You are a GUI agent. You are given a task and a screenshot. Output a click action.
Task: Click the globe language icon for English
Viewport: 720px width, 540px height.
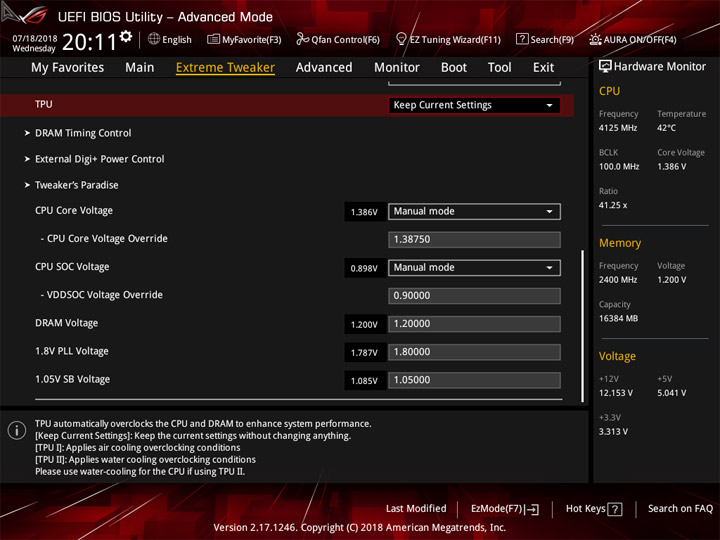154,40
